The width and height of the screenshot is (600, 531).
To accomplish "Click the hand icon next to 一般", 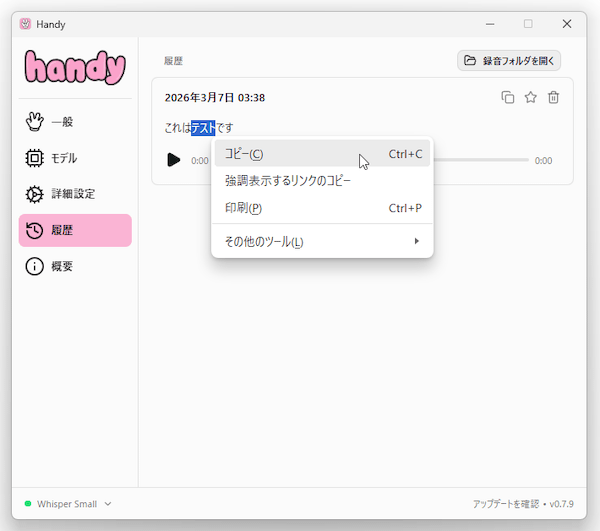I will [x=34, y=122].
